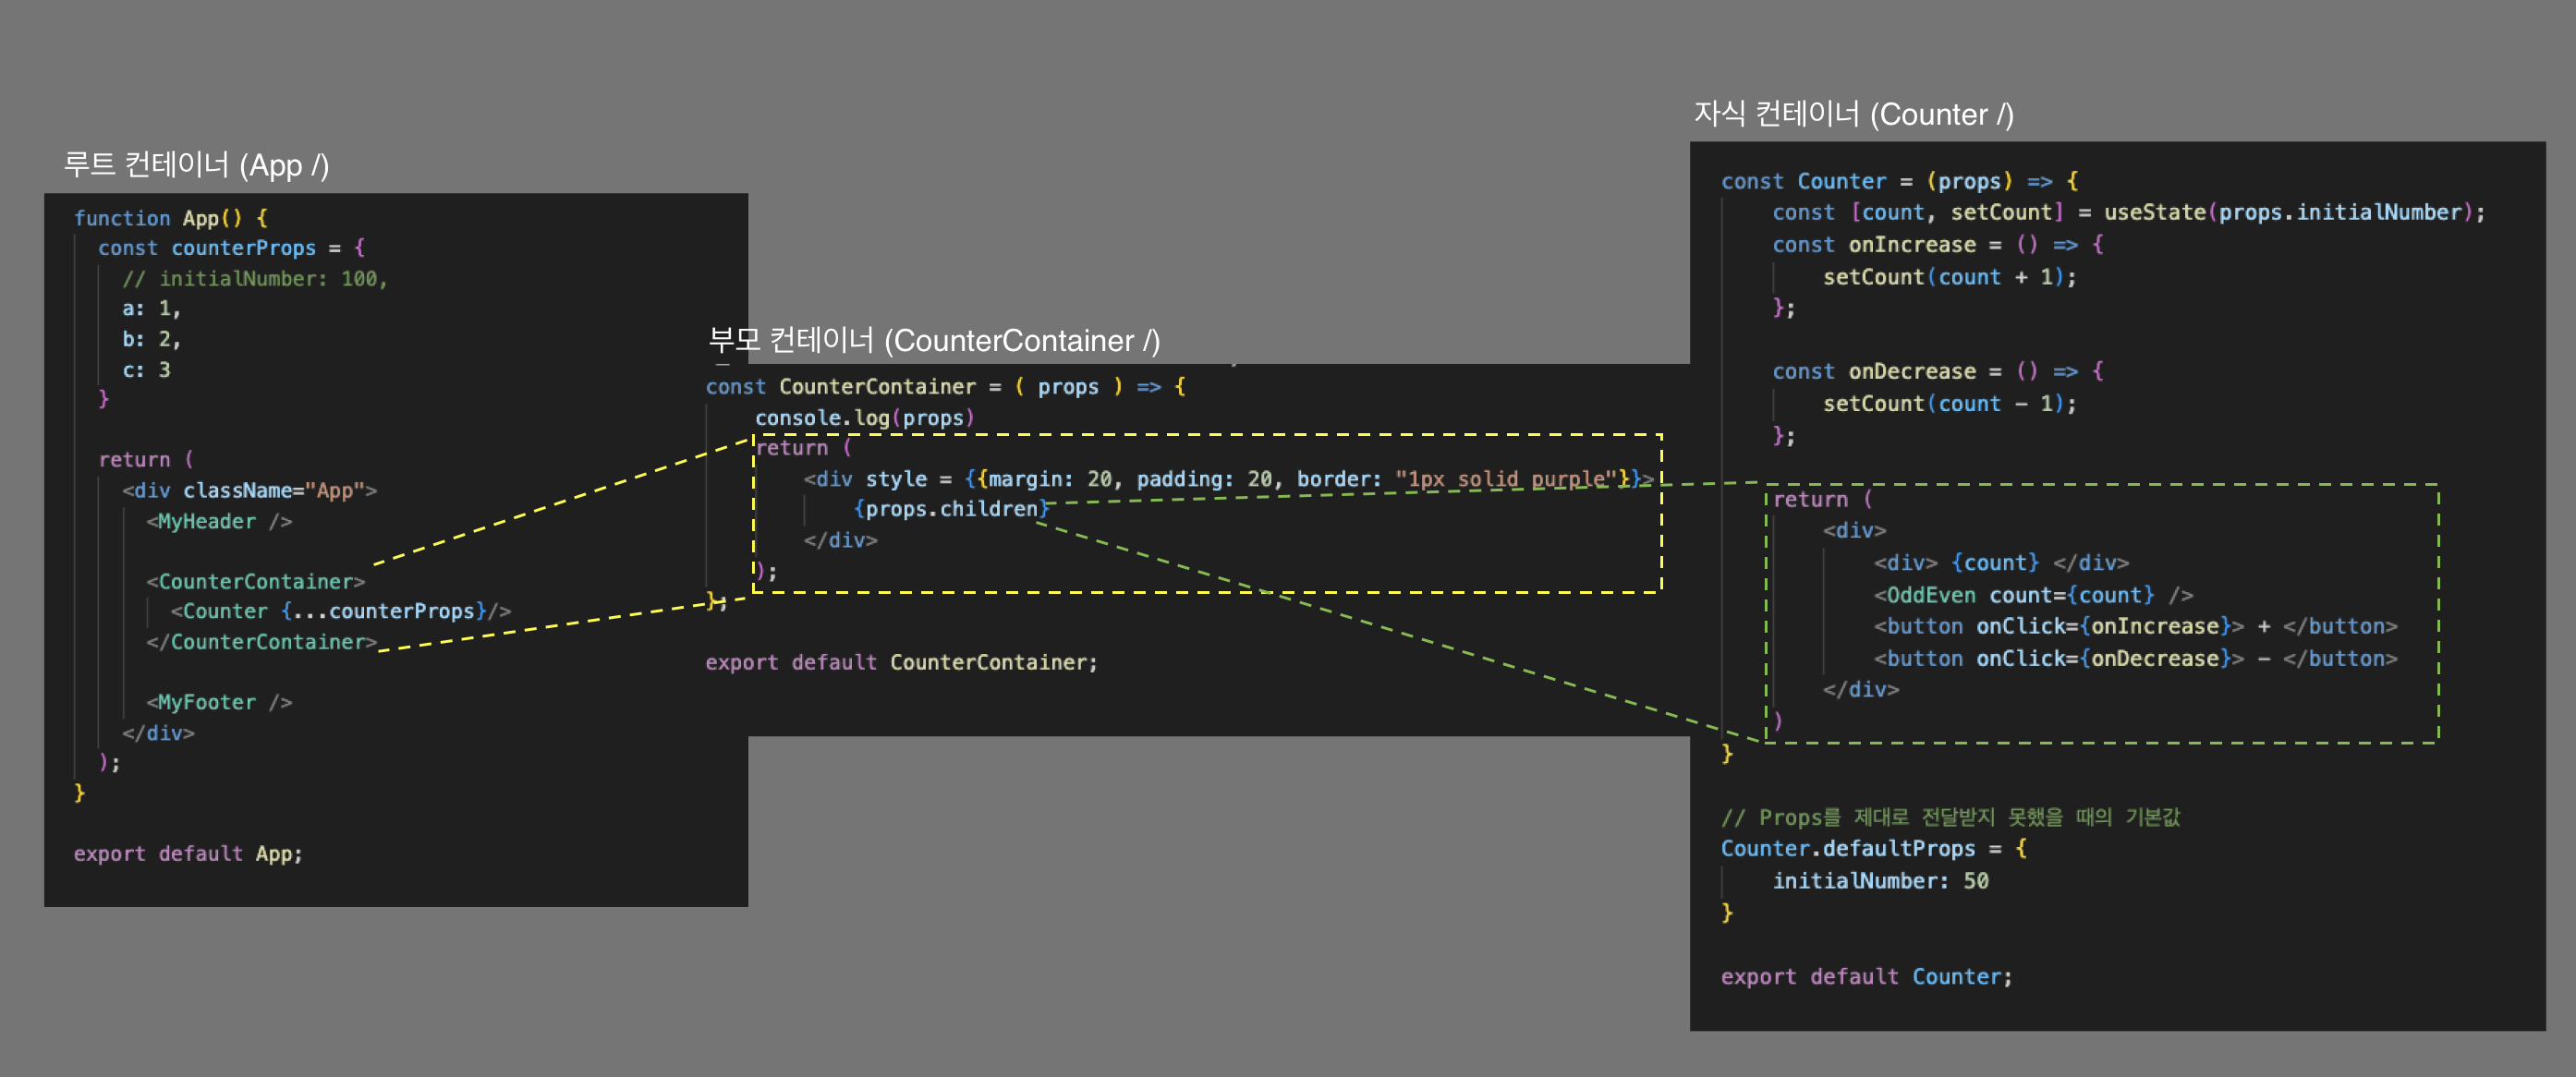
Task: Click the 'export default App;' line
Action: pos(188,853)
